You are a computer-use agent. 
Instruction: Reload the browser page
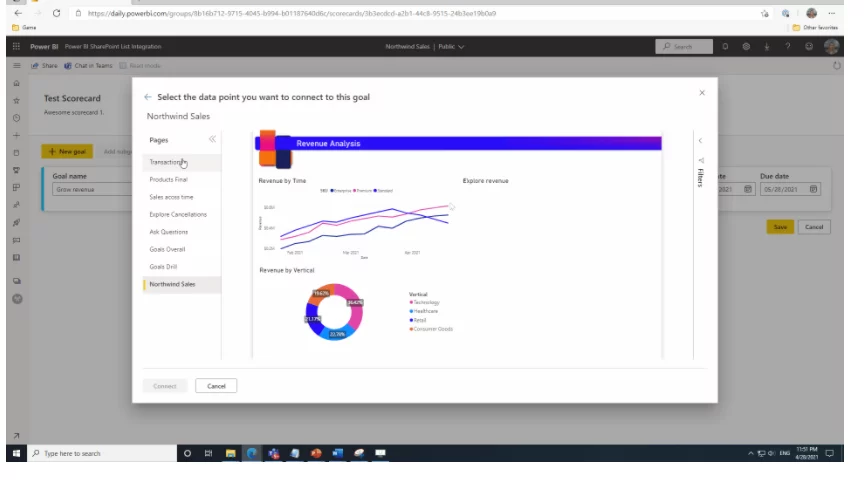coord(56,13)
